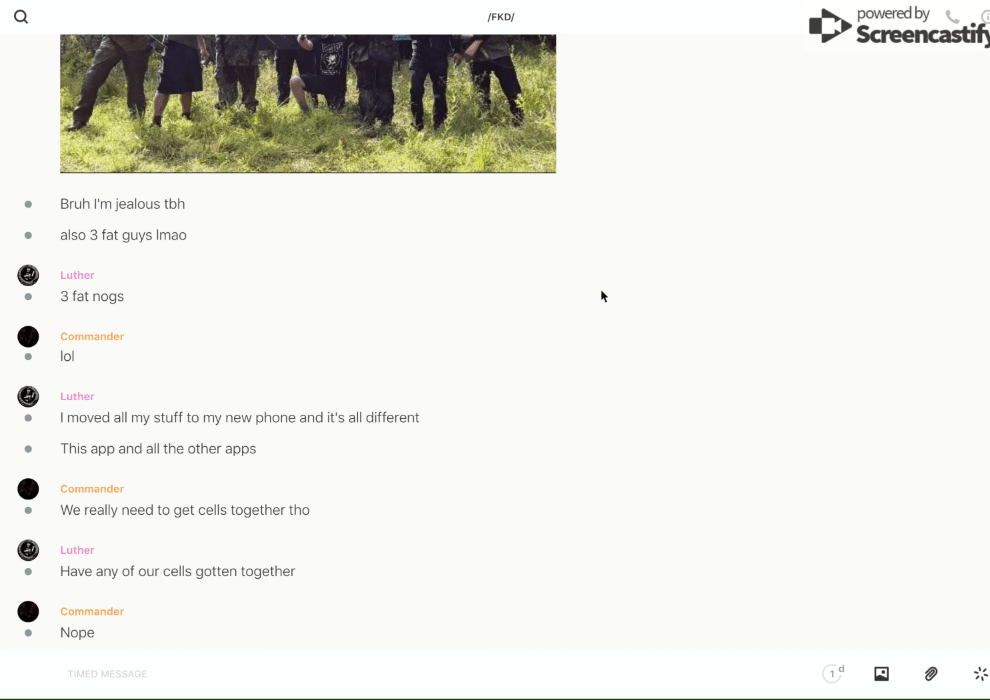Click the Luther name above "Have any of our cells"
The height and width of the screenshot is (700, 990).
(x=77, y=550)
